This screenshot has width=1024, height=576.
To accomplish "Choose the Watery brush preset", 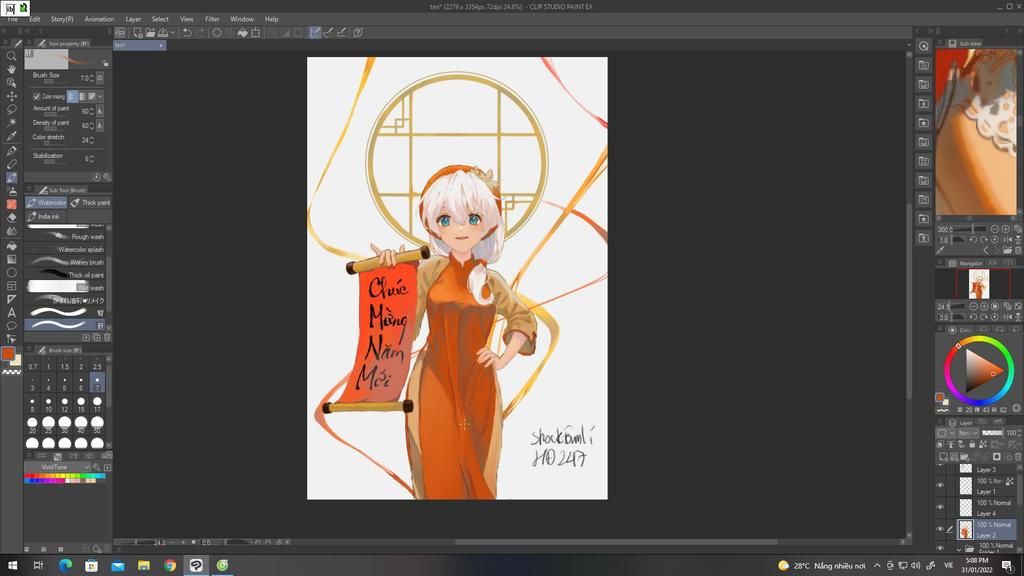I will pos(65,262).
